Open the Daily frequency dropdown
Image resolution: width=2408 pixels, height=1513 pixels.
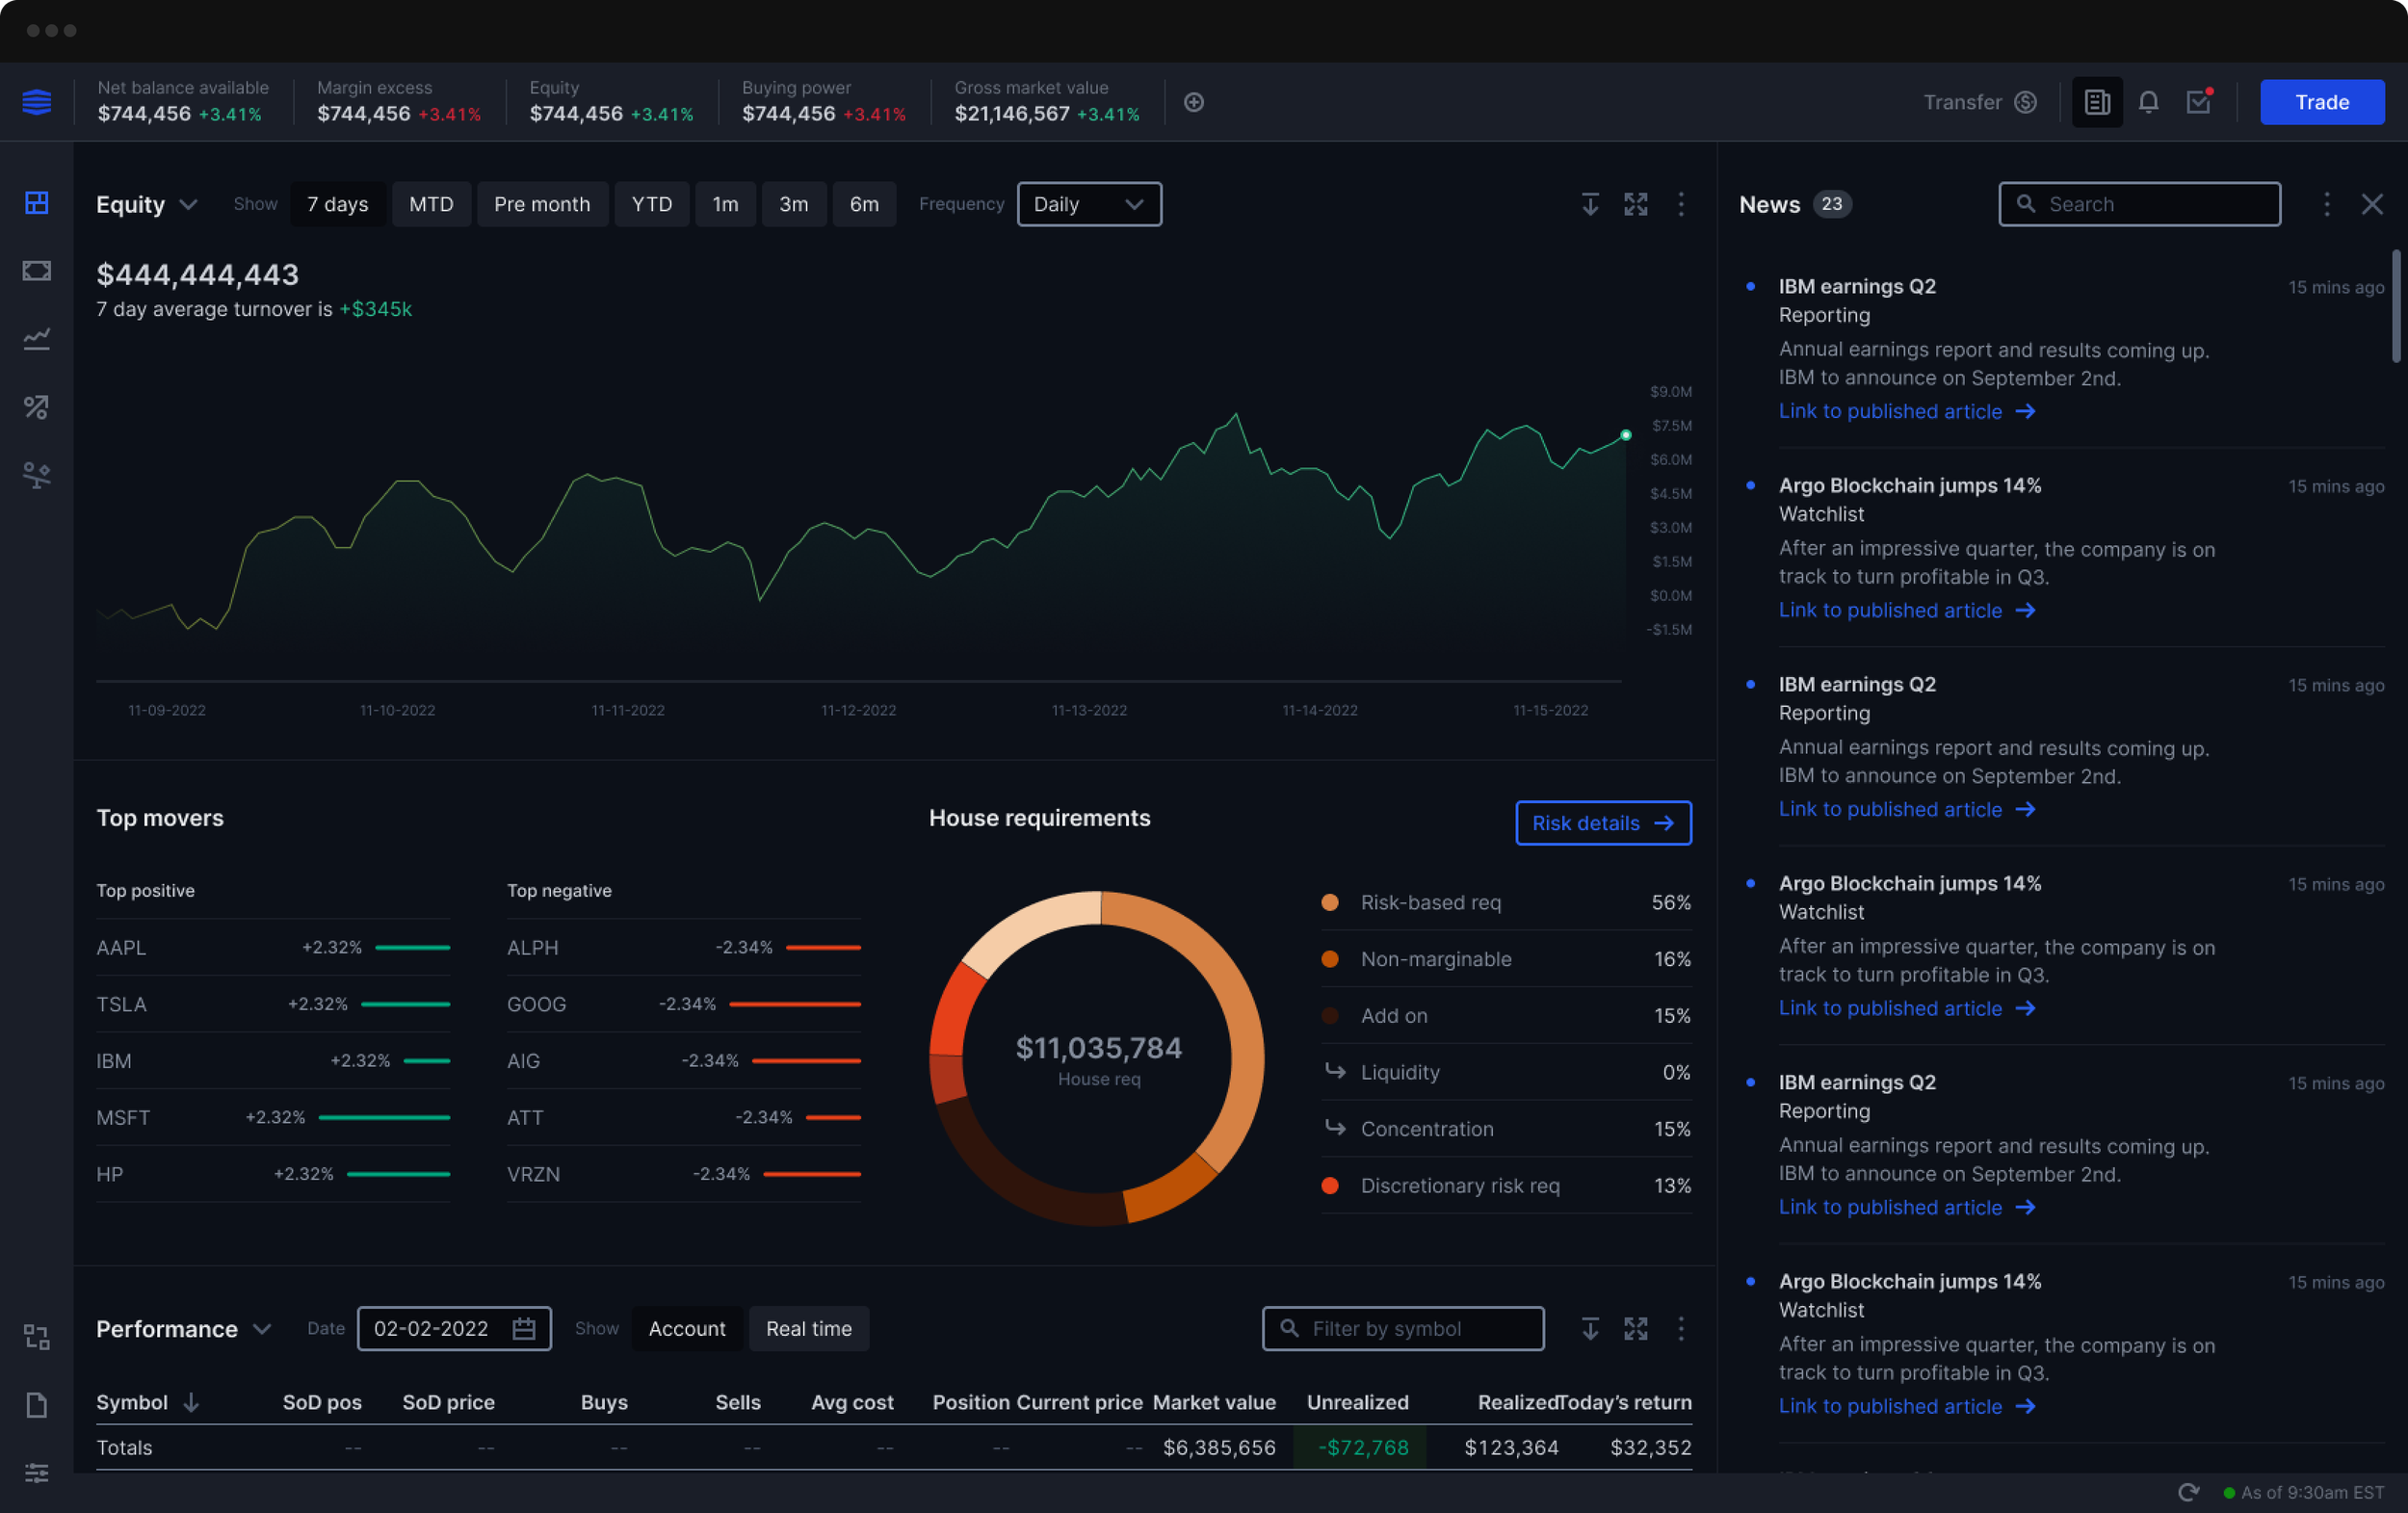coord(1089,204)
